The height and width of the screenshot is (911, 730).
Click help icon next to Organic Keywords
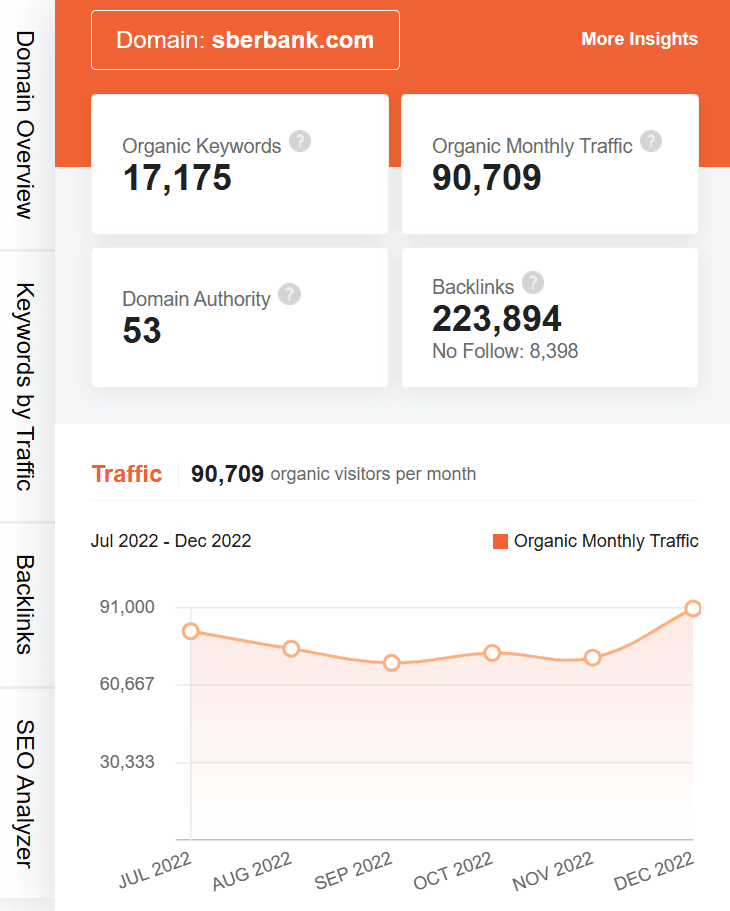[300, 141]
